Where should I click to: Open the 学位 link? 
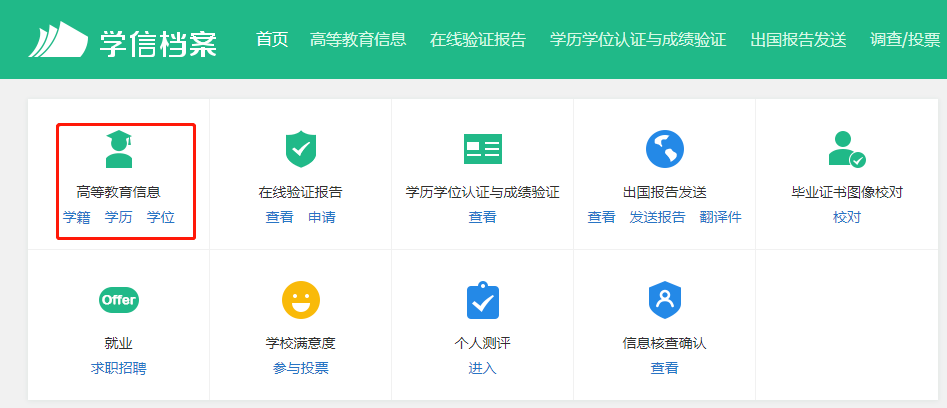[161, 217]
